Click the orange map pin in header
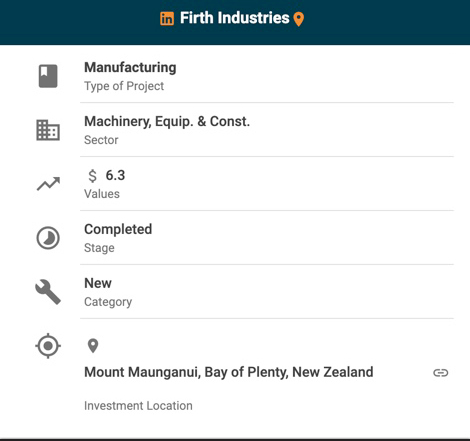The height and width of the screenshot is (441, 470). (299, 19)
